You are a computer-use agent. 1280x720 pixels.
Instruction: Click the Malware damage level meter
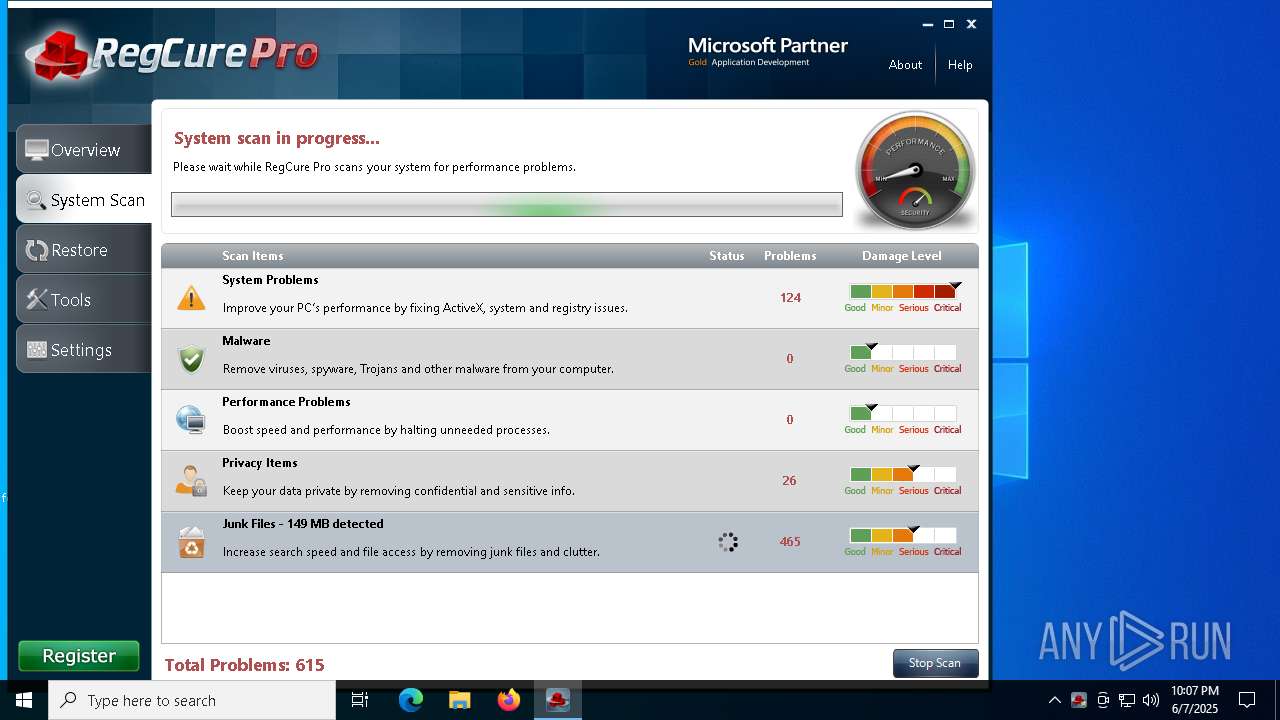(903, 359)
